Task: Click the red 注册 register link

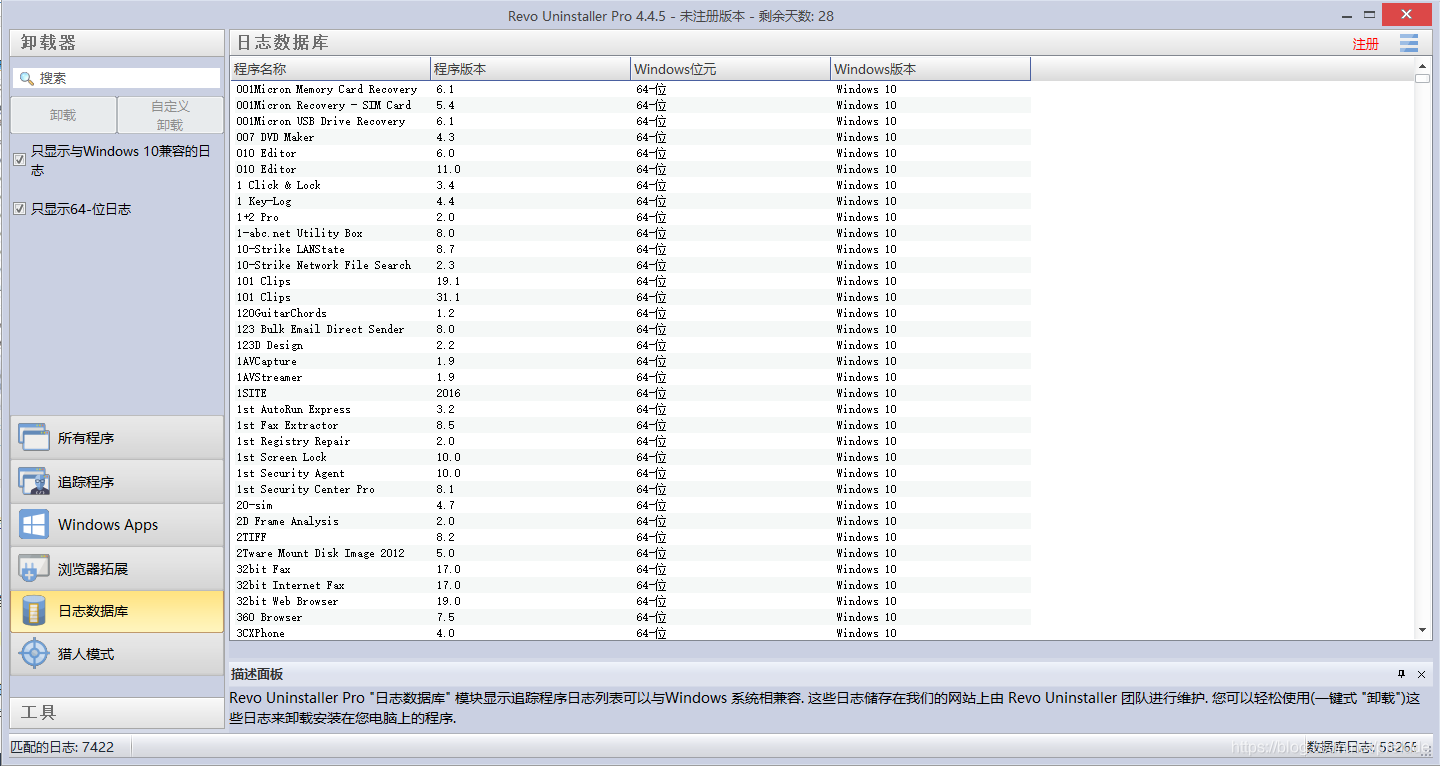Action: pyautogui.click(x=1366, y=44)
